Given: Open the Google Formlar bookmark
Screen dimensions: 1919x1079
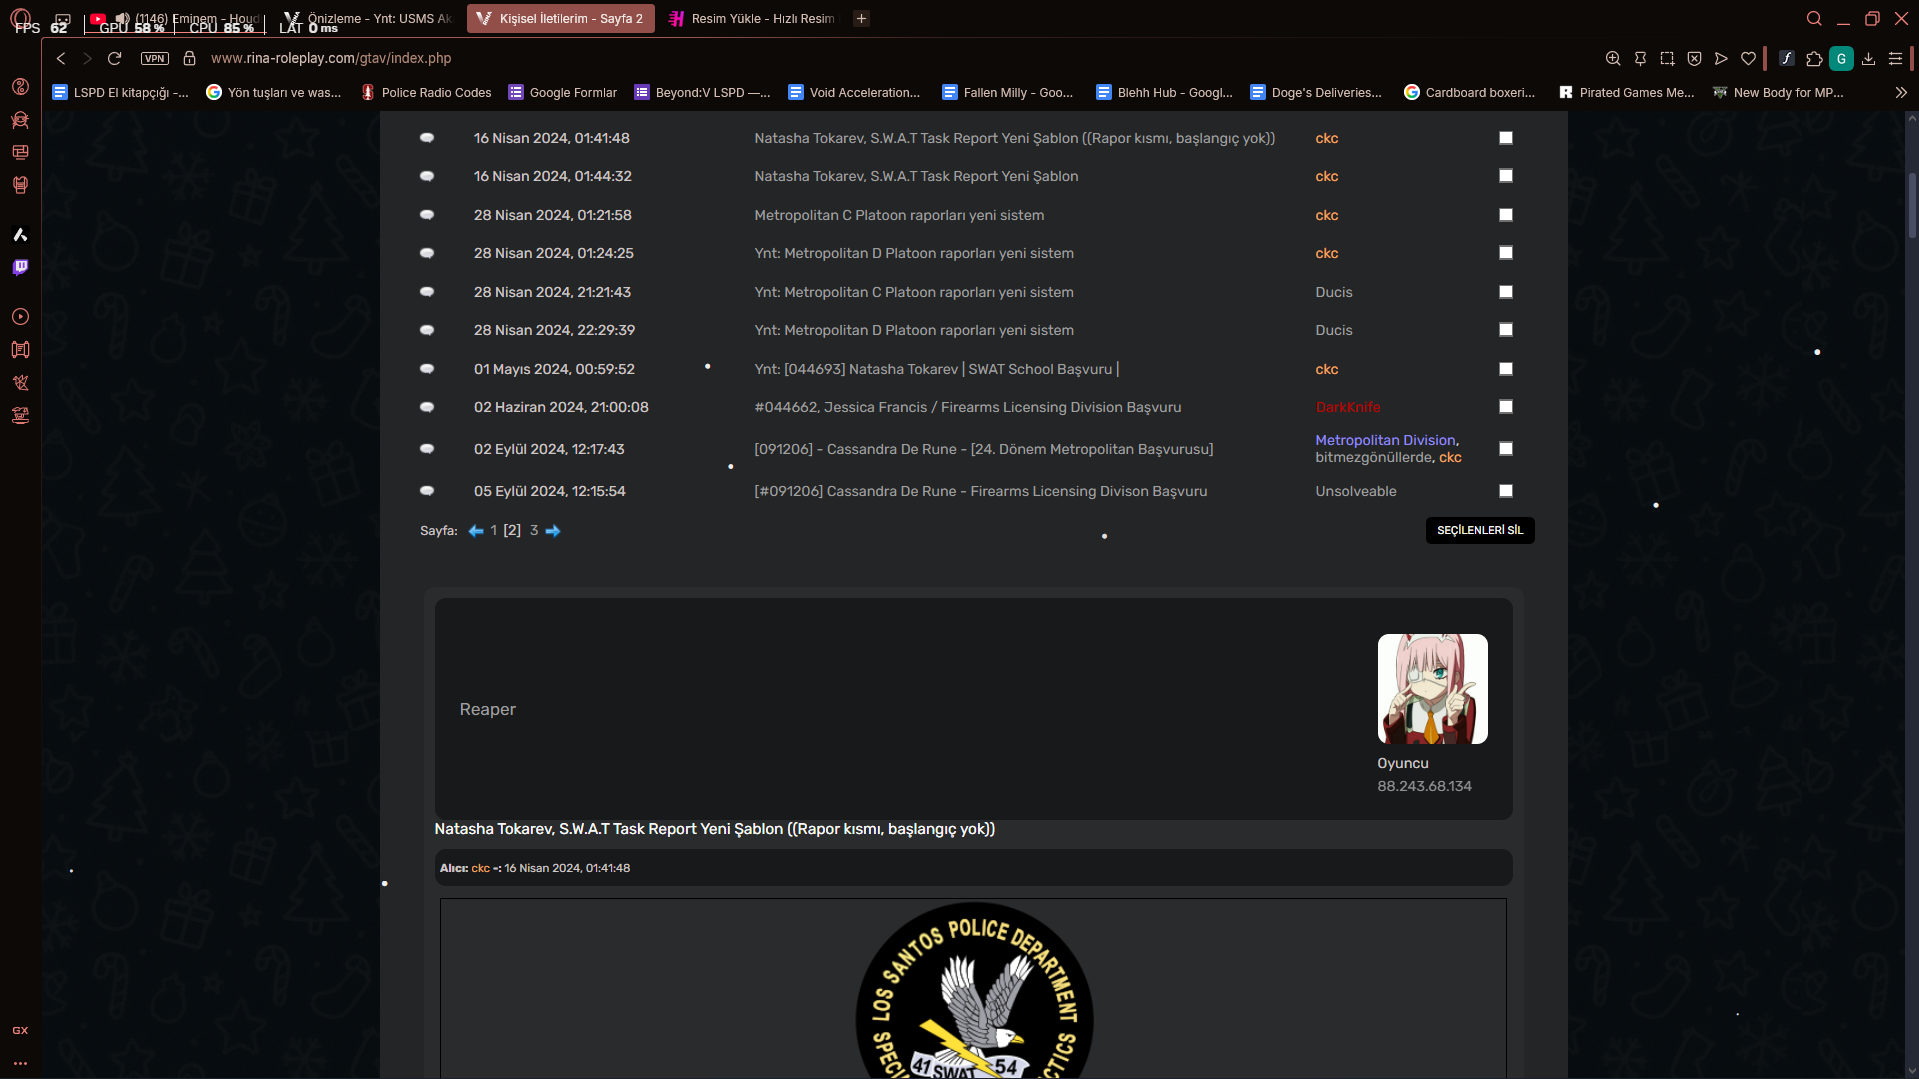Looking at the screenshot, I should [x=563, y=92].
